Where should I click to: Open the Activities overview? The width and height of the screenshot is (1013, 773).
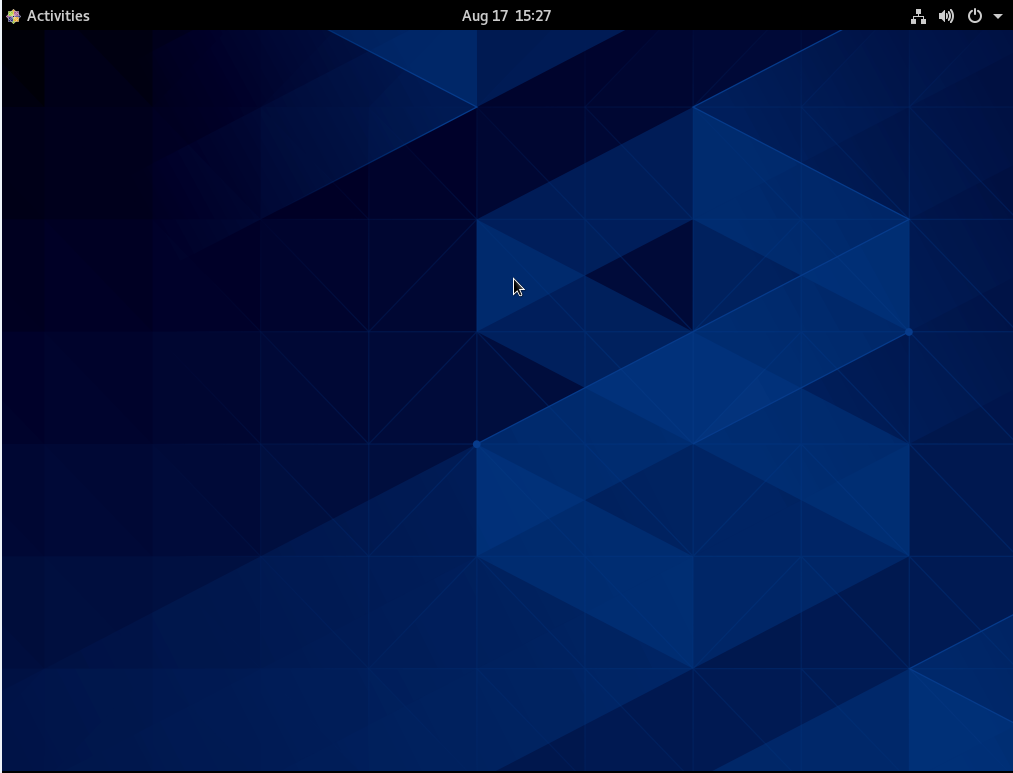58,16
